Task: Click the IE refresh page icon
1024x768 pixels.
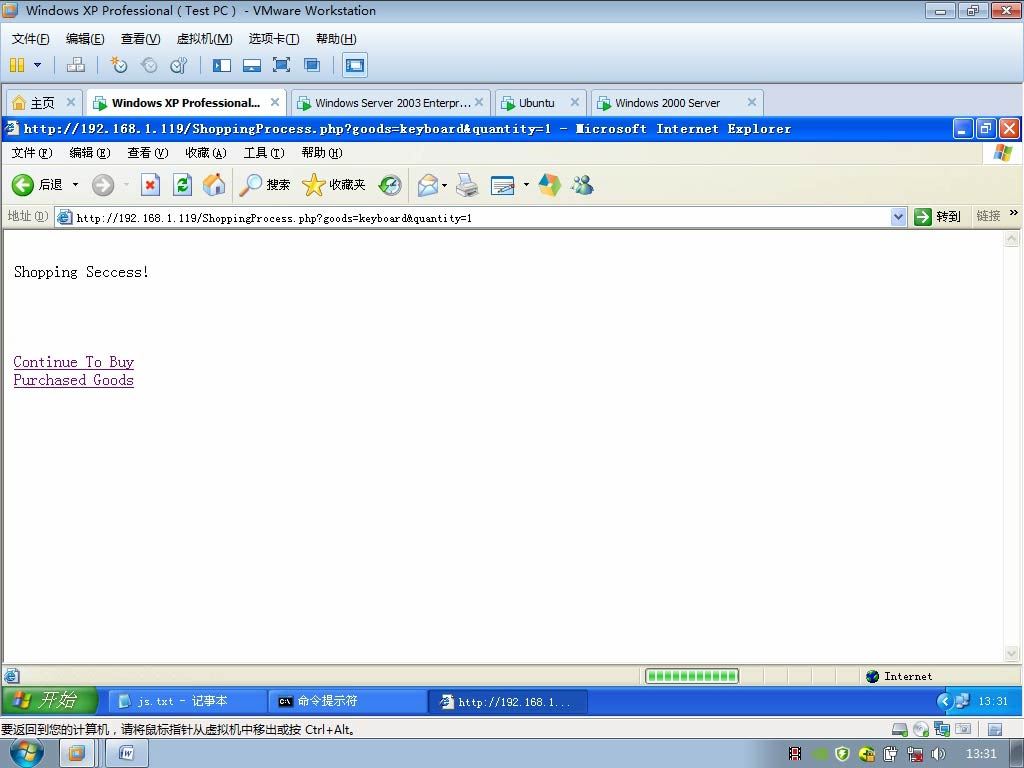Action: pyautogui.click(x=182, y=185)
